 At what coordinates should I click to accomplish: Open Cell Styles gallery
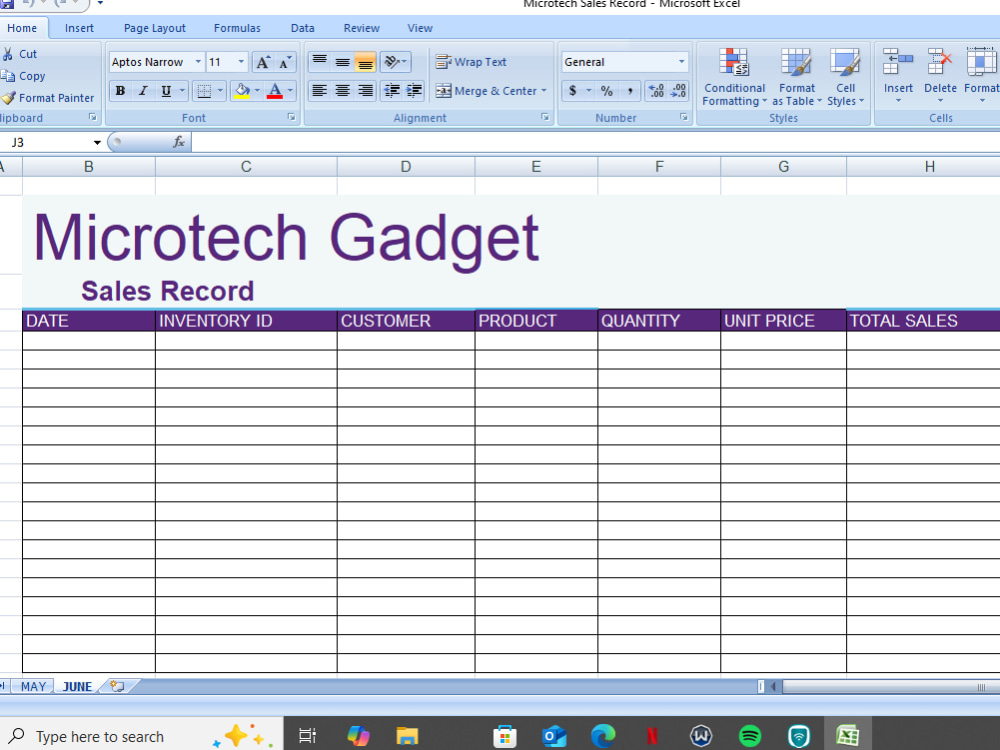coord(845,77)
